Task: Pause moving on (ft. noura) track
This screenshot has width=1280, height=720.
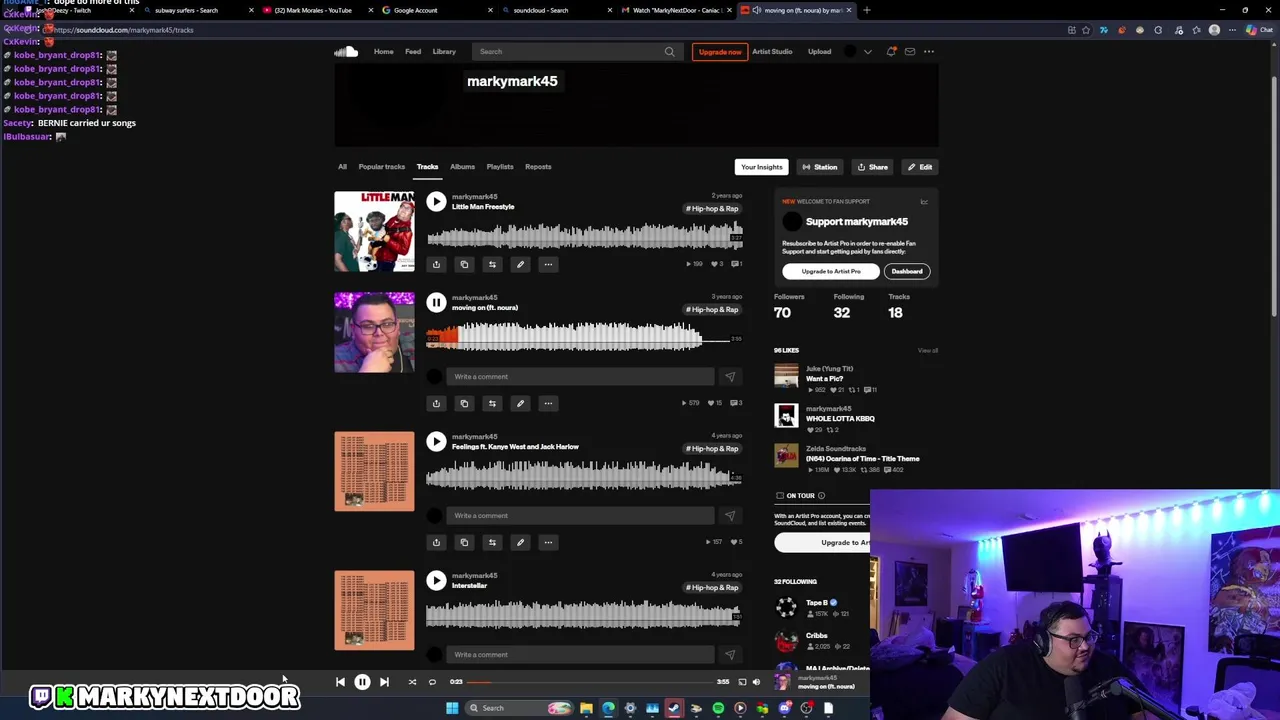Action: [x=436, y=302]
